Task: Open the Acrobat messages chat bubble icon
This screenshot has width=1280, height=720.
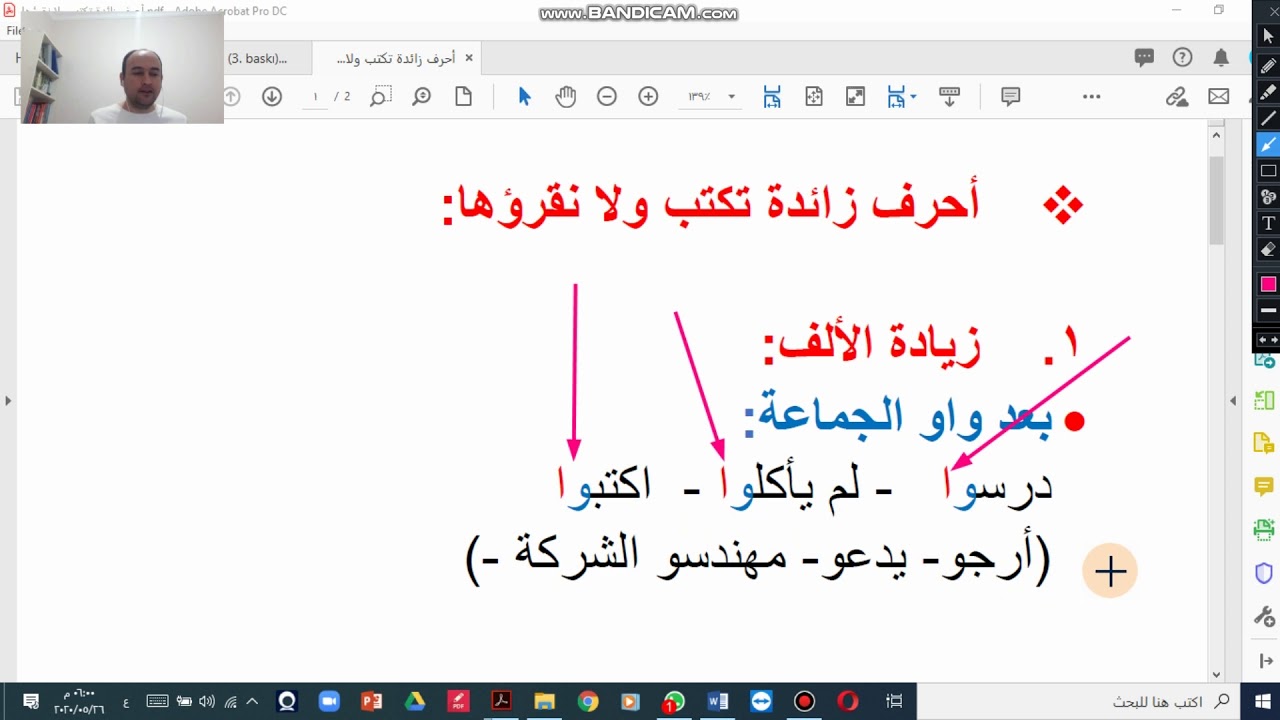Action: pos(1145,58)
